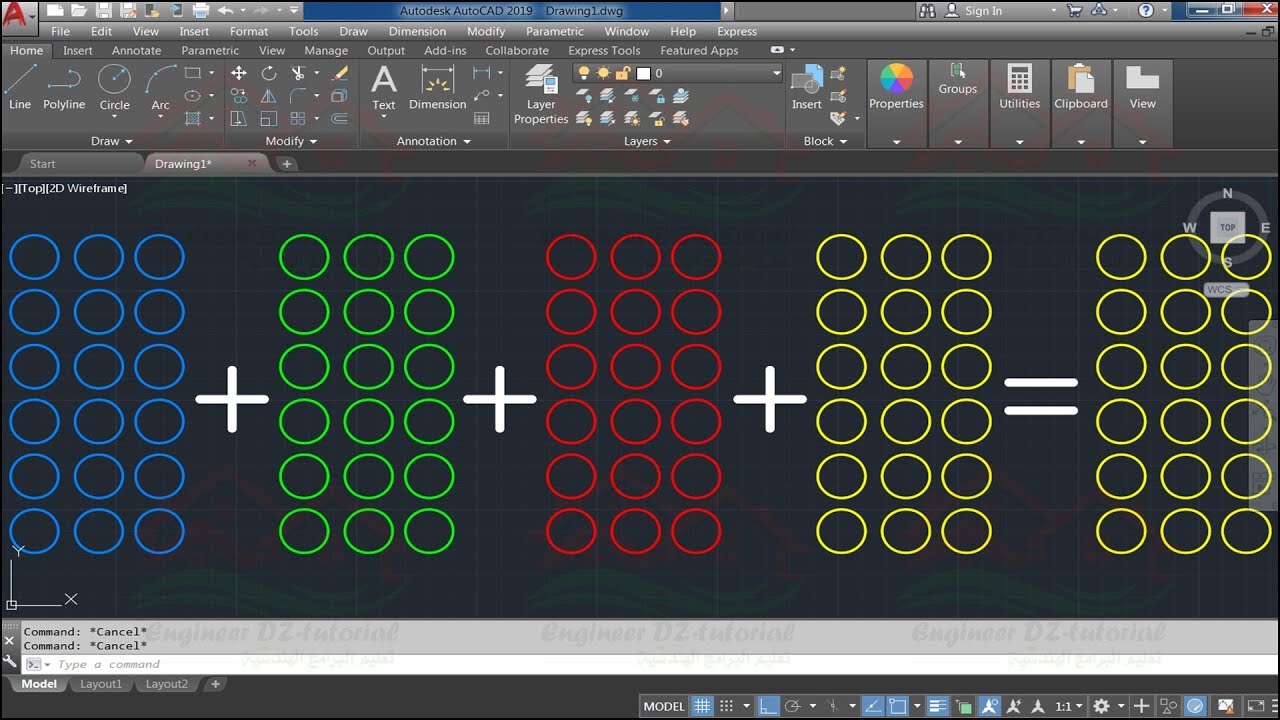
Task: Select the Offset tool icon
Action: (x=340, y=119)
